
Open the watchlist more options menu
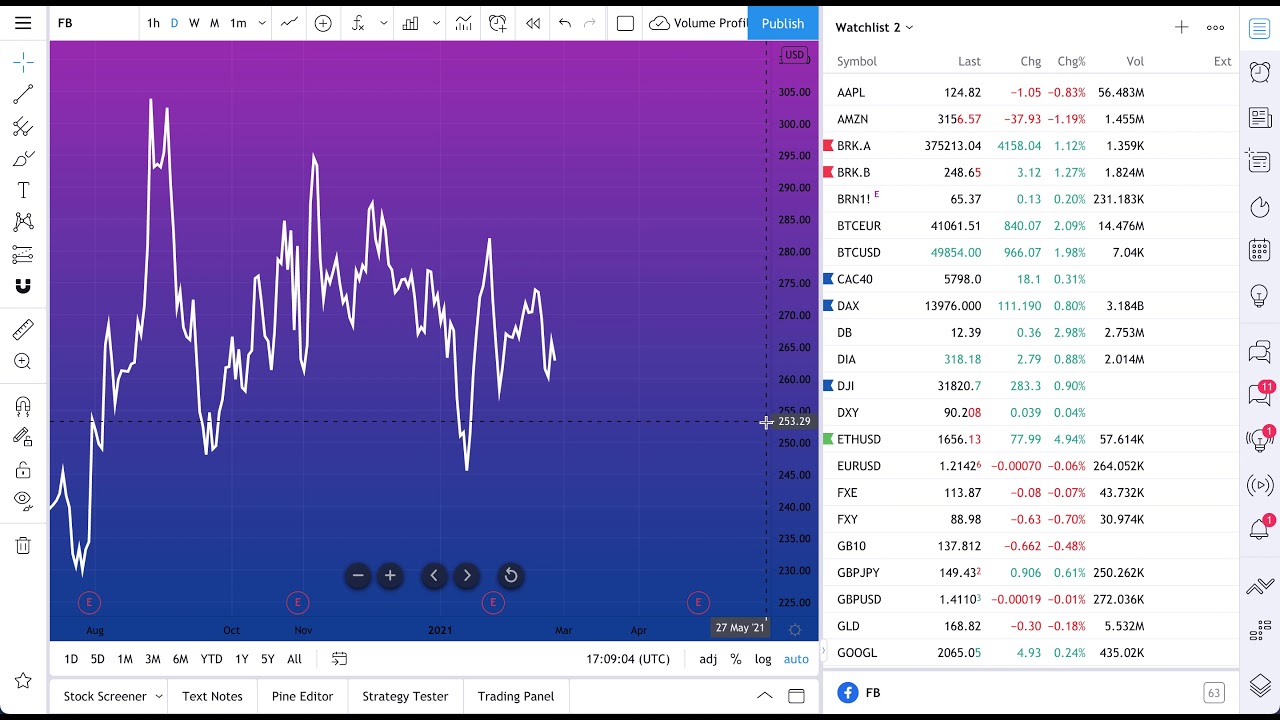(x=1215, y=27)
